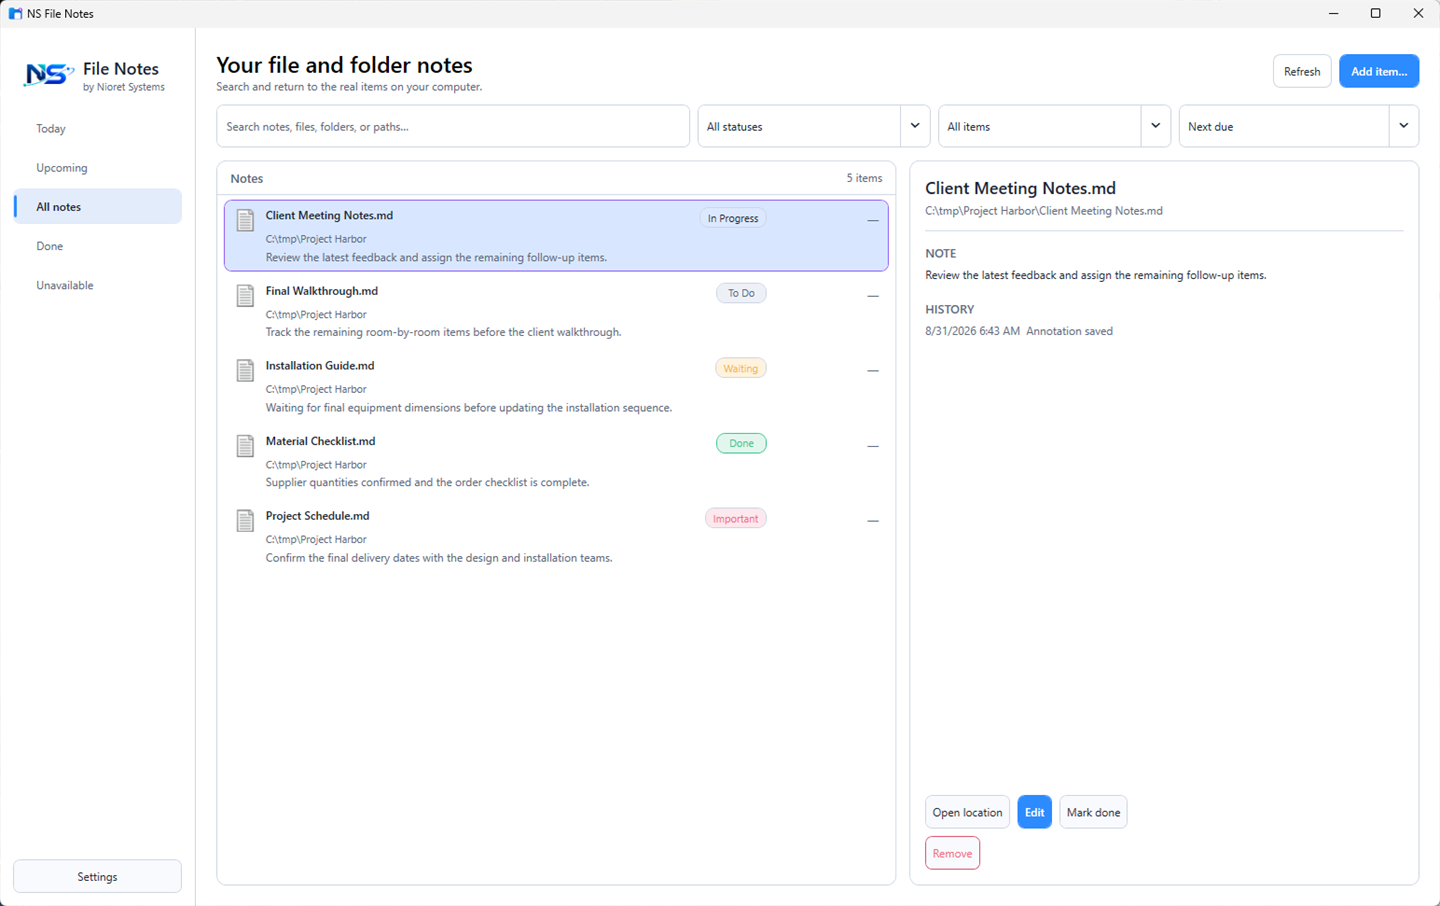Click the To Do status badge

click(x=741, y=293)
